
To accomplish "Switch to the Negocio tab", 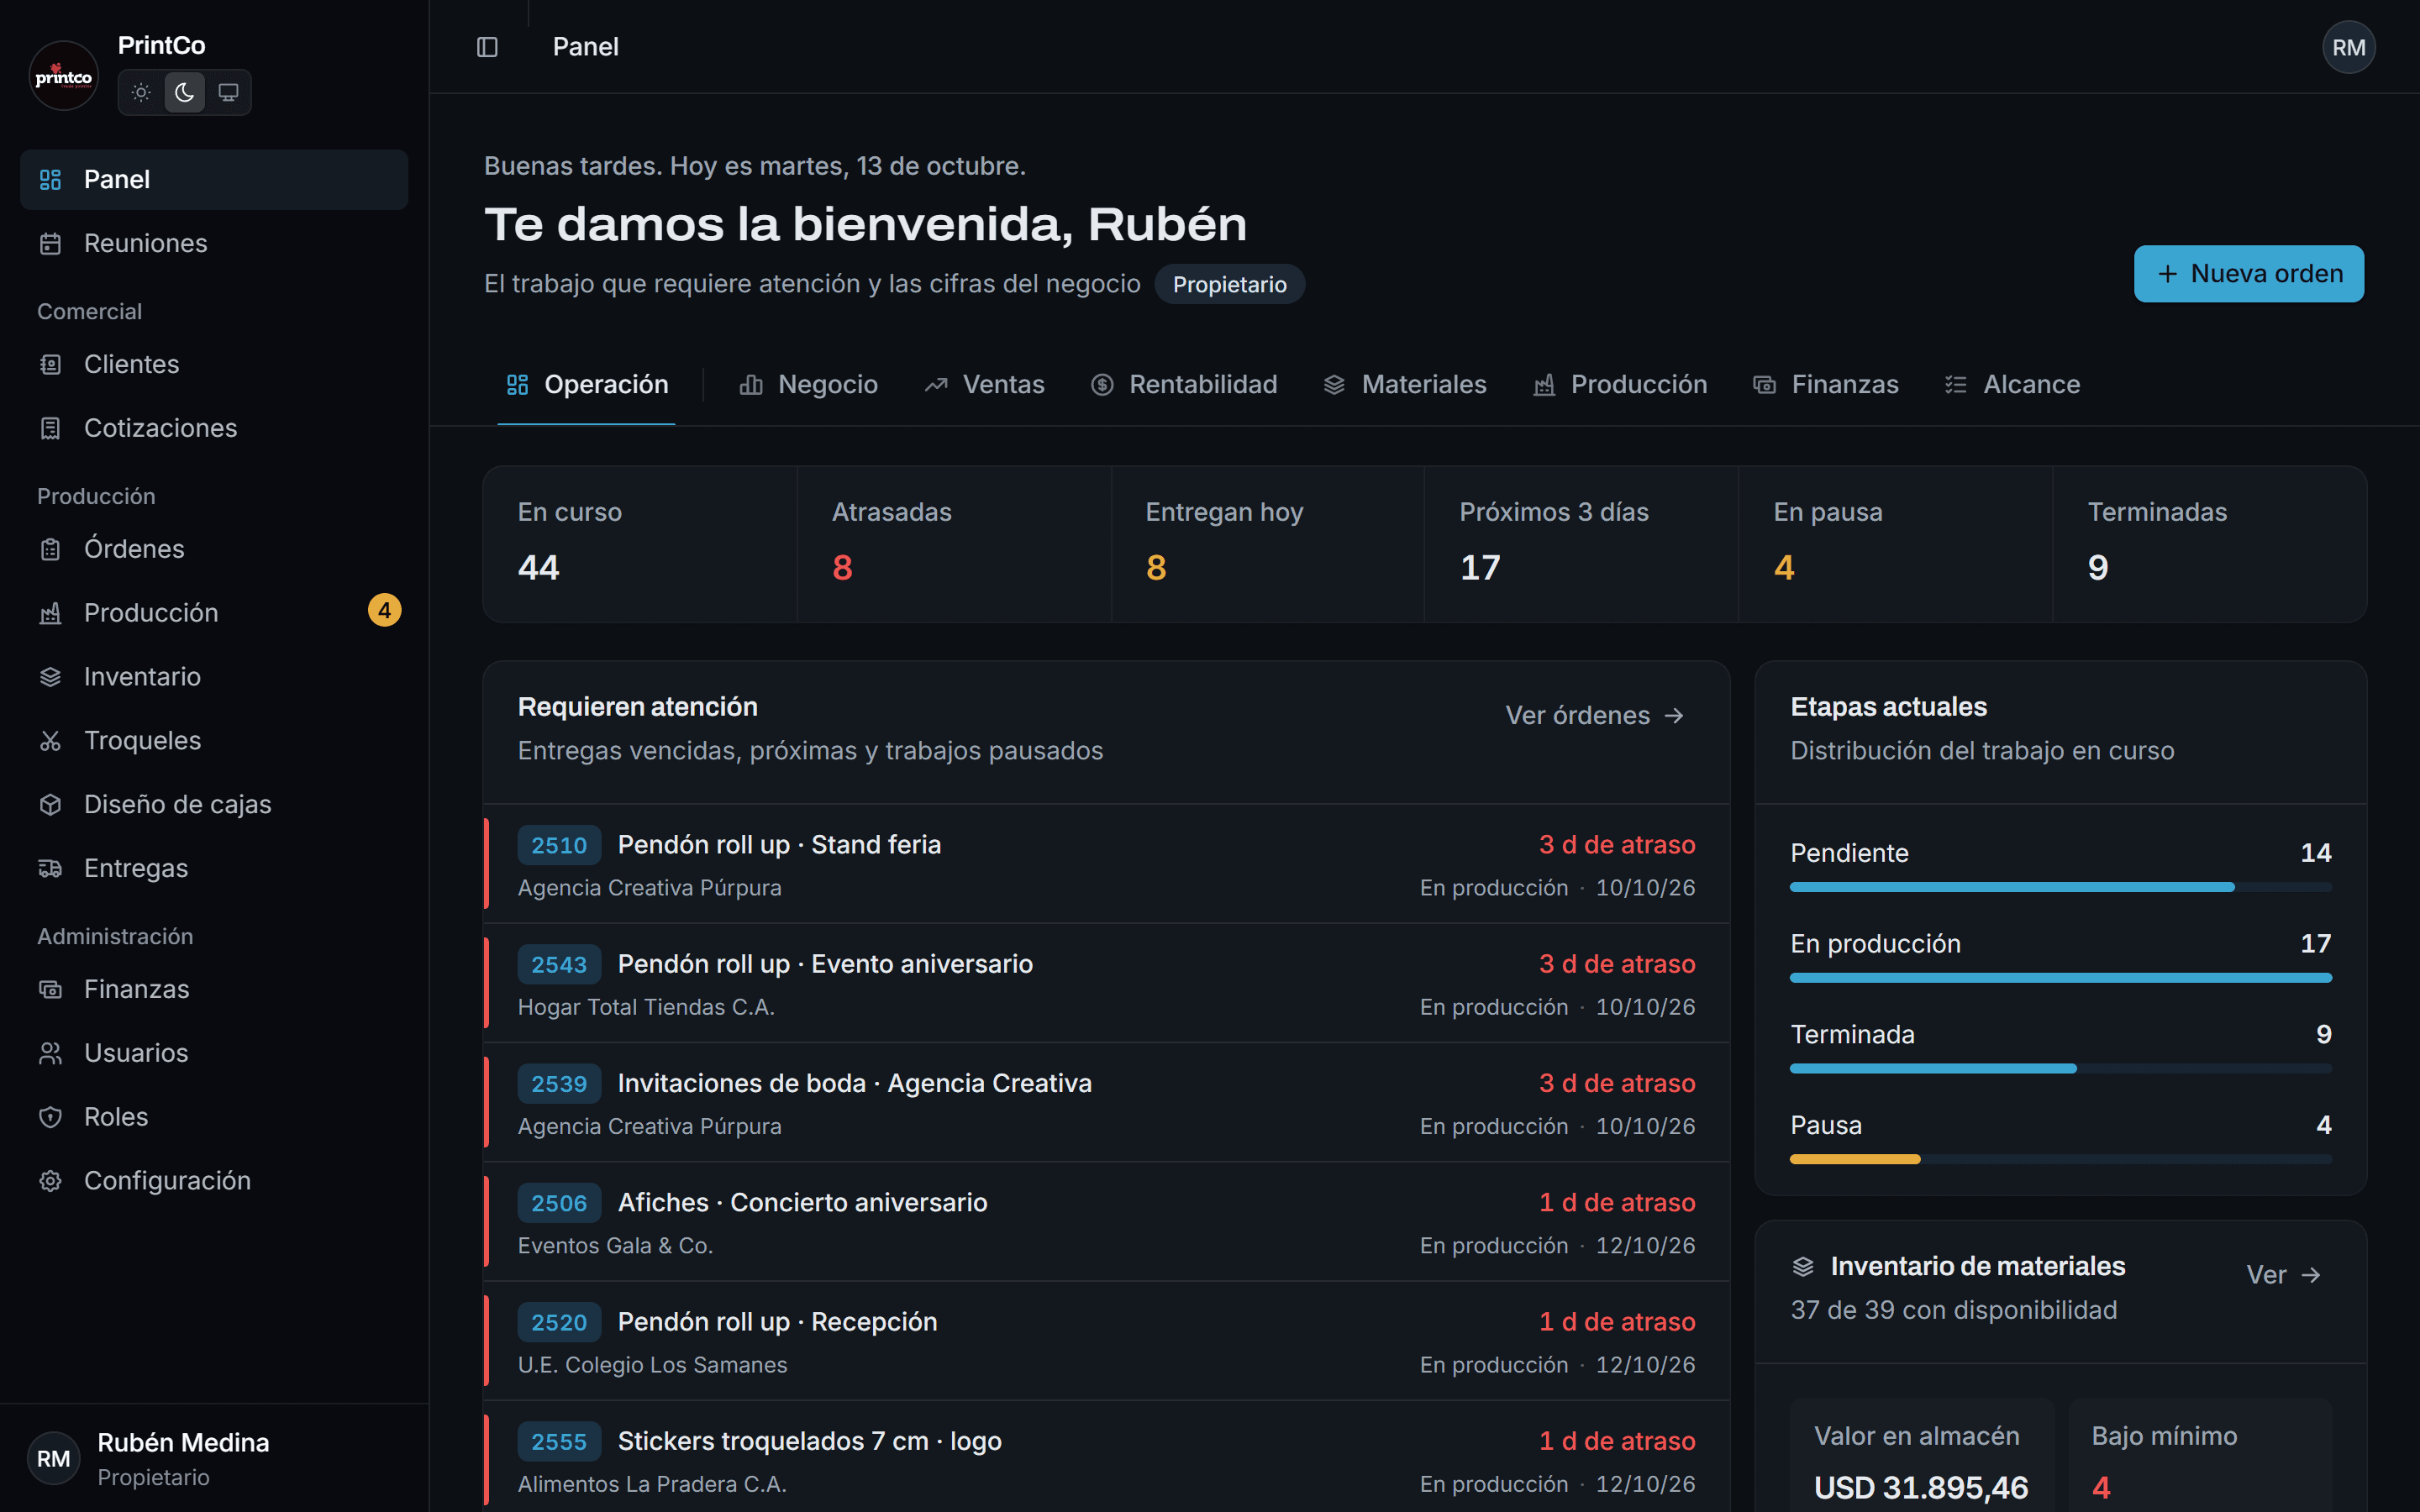I will [x=808, y=385].
